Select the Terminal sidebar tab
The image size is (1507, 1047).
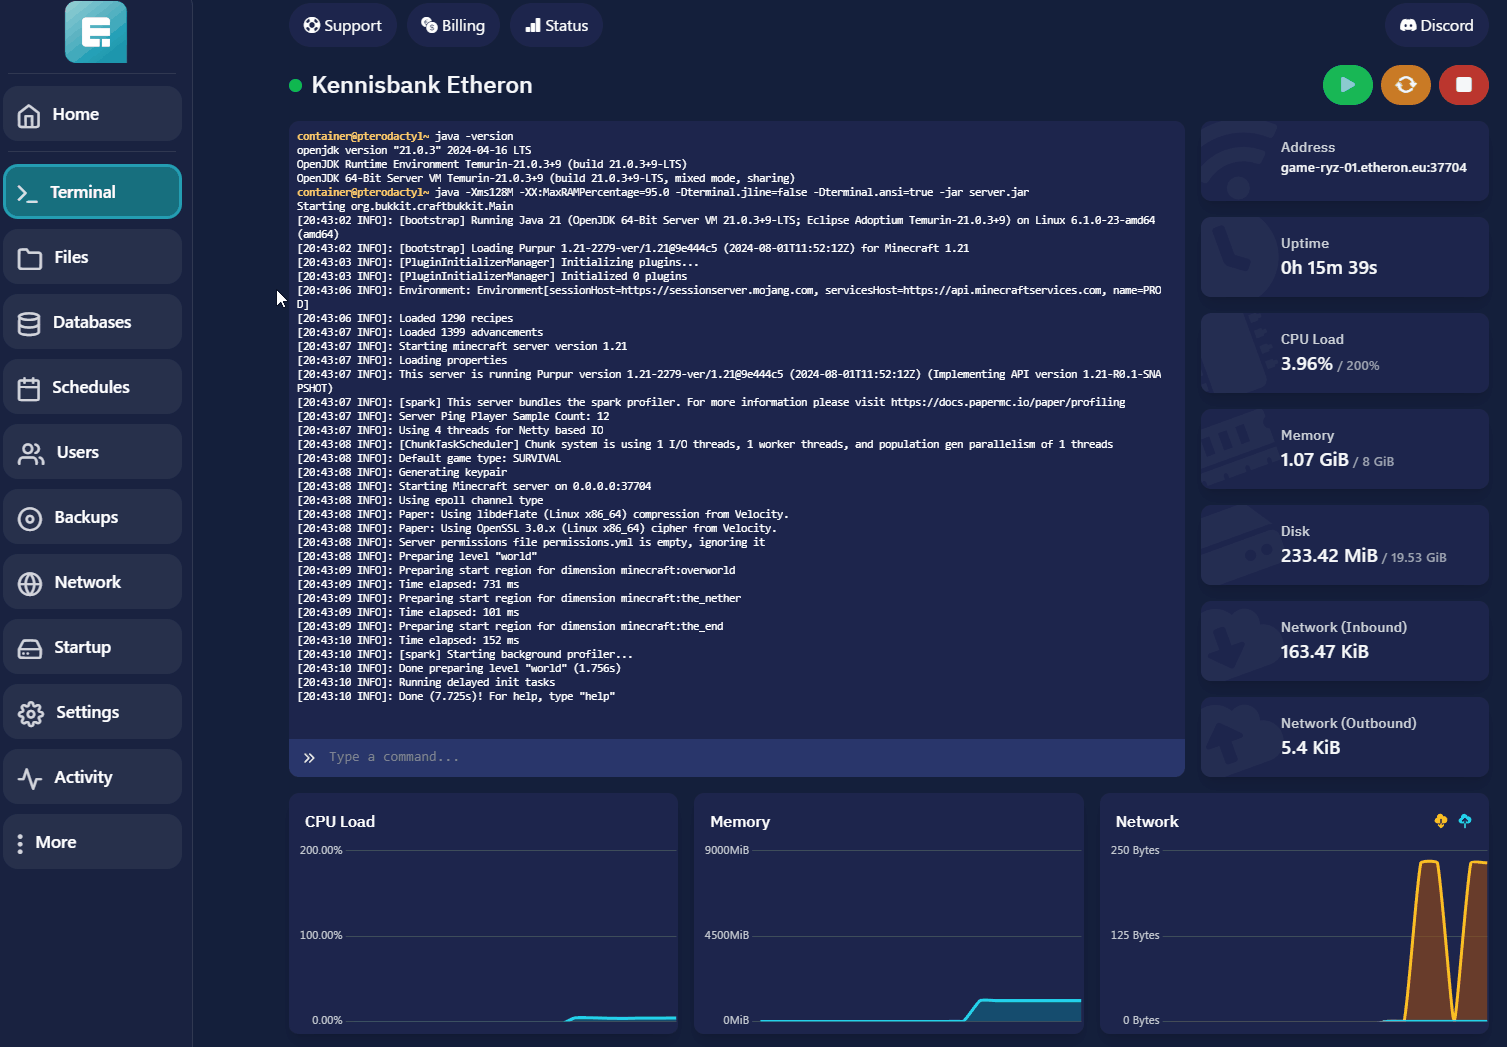click(92, 192)
